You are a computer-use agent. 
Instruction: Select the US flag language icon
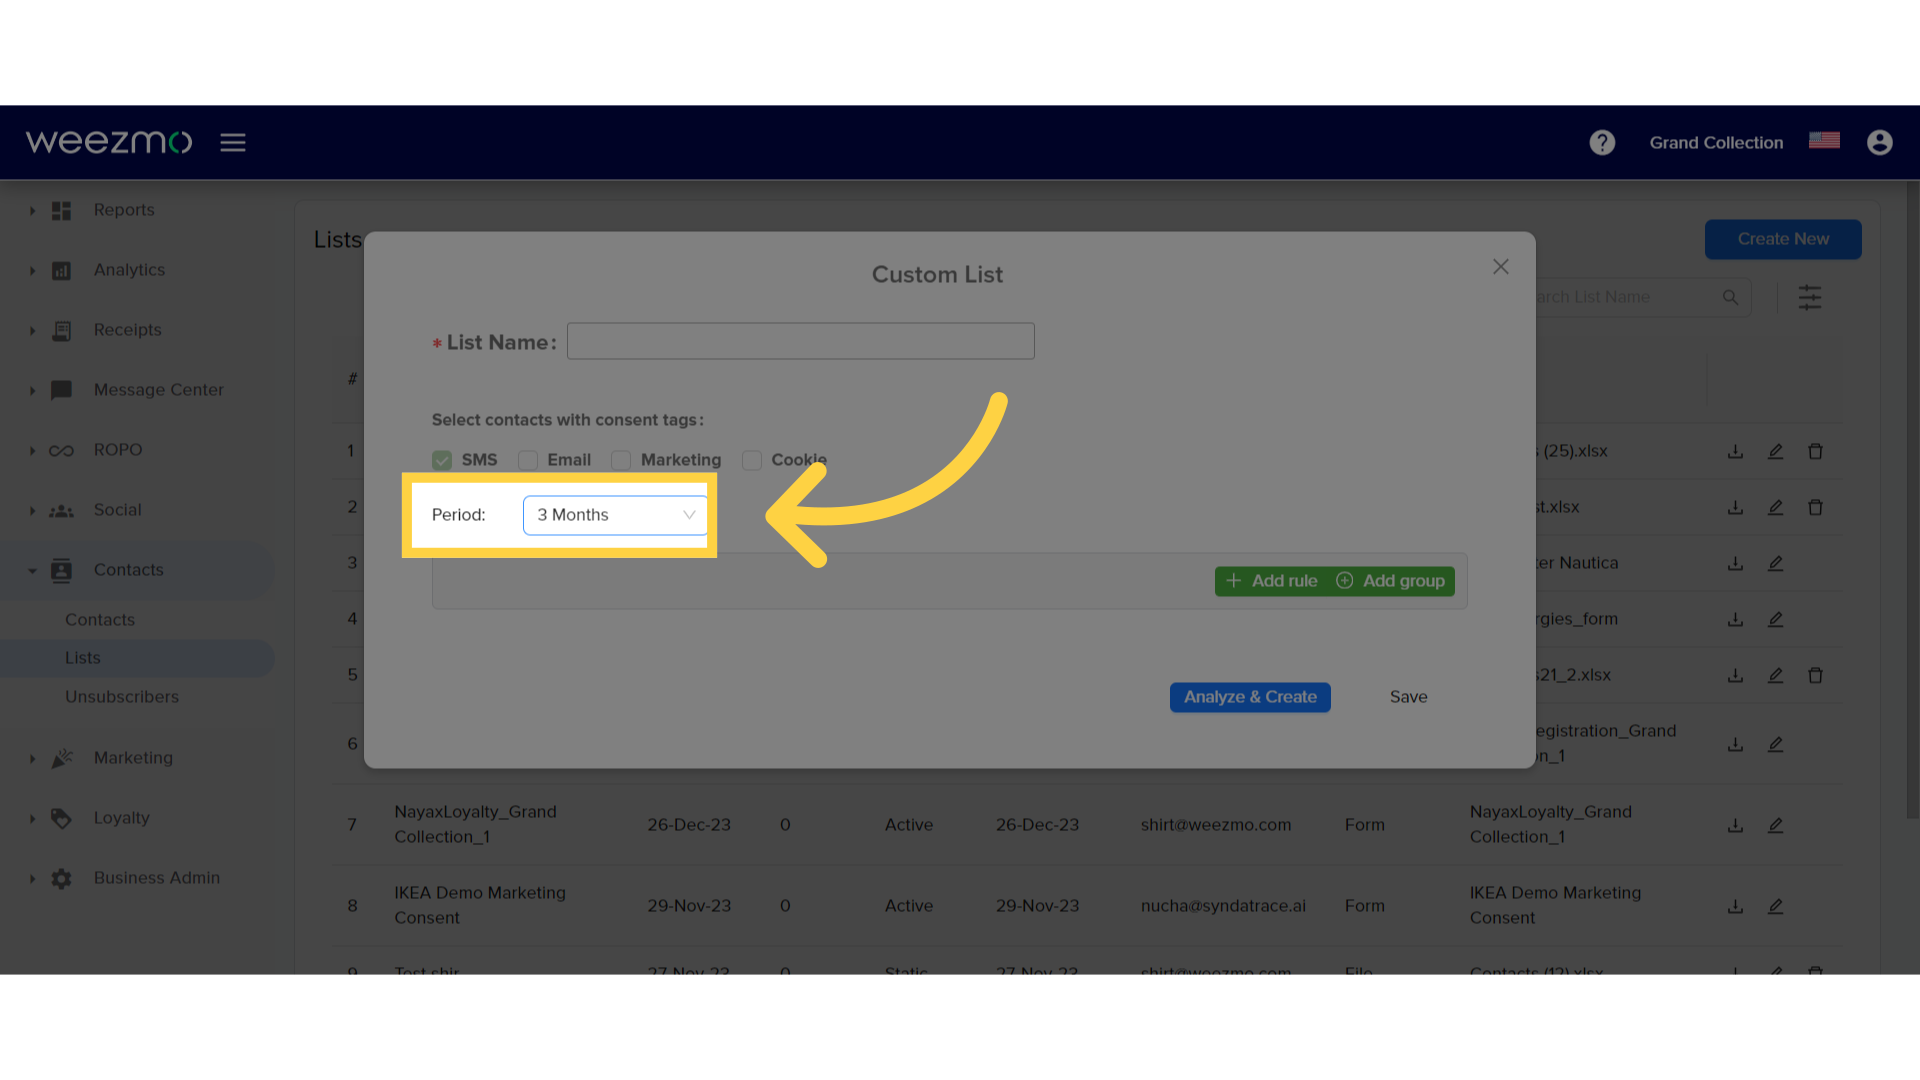click(1824, 140)
